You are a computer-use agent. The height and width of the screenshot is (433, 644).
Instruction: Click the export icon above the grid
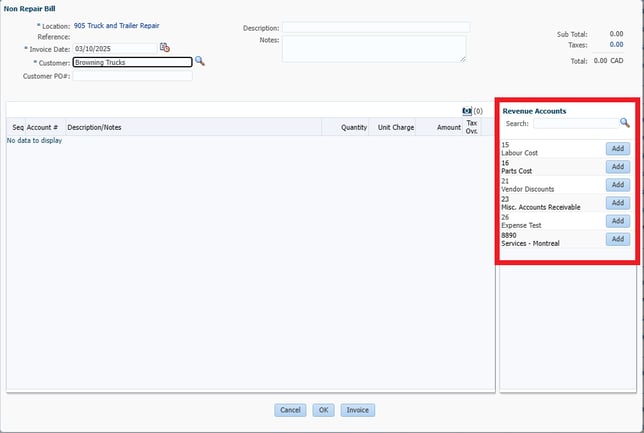tap(466, 110)
